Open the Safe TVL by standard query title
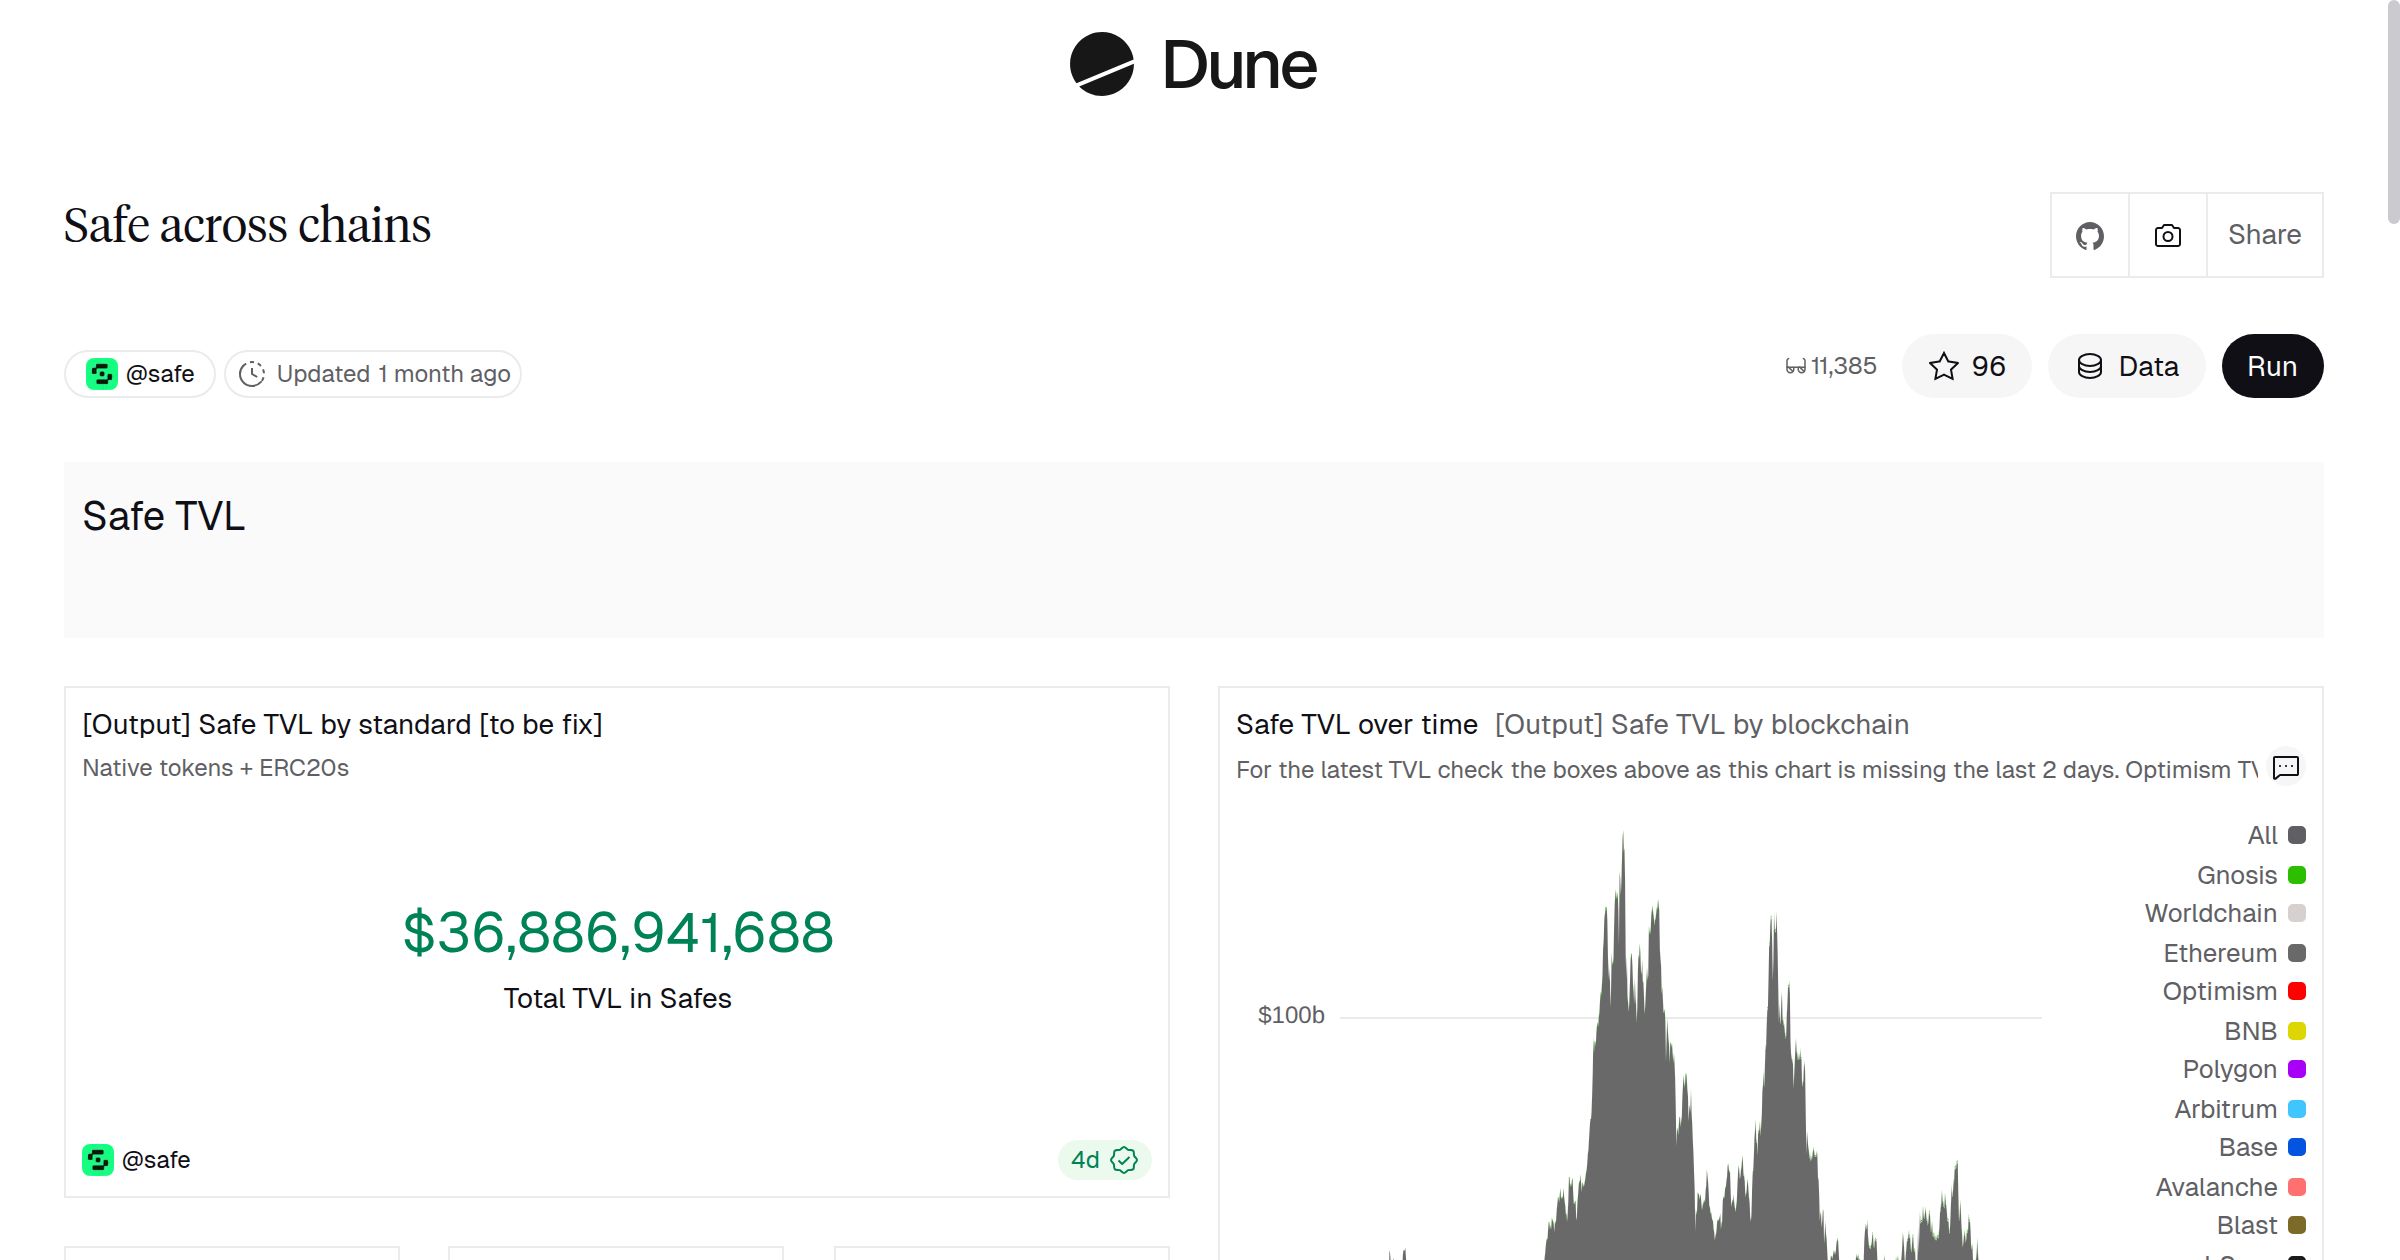This screenshot has height=1260, width=2400. 342,724
